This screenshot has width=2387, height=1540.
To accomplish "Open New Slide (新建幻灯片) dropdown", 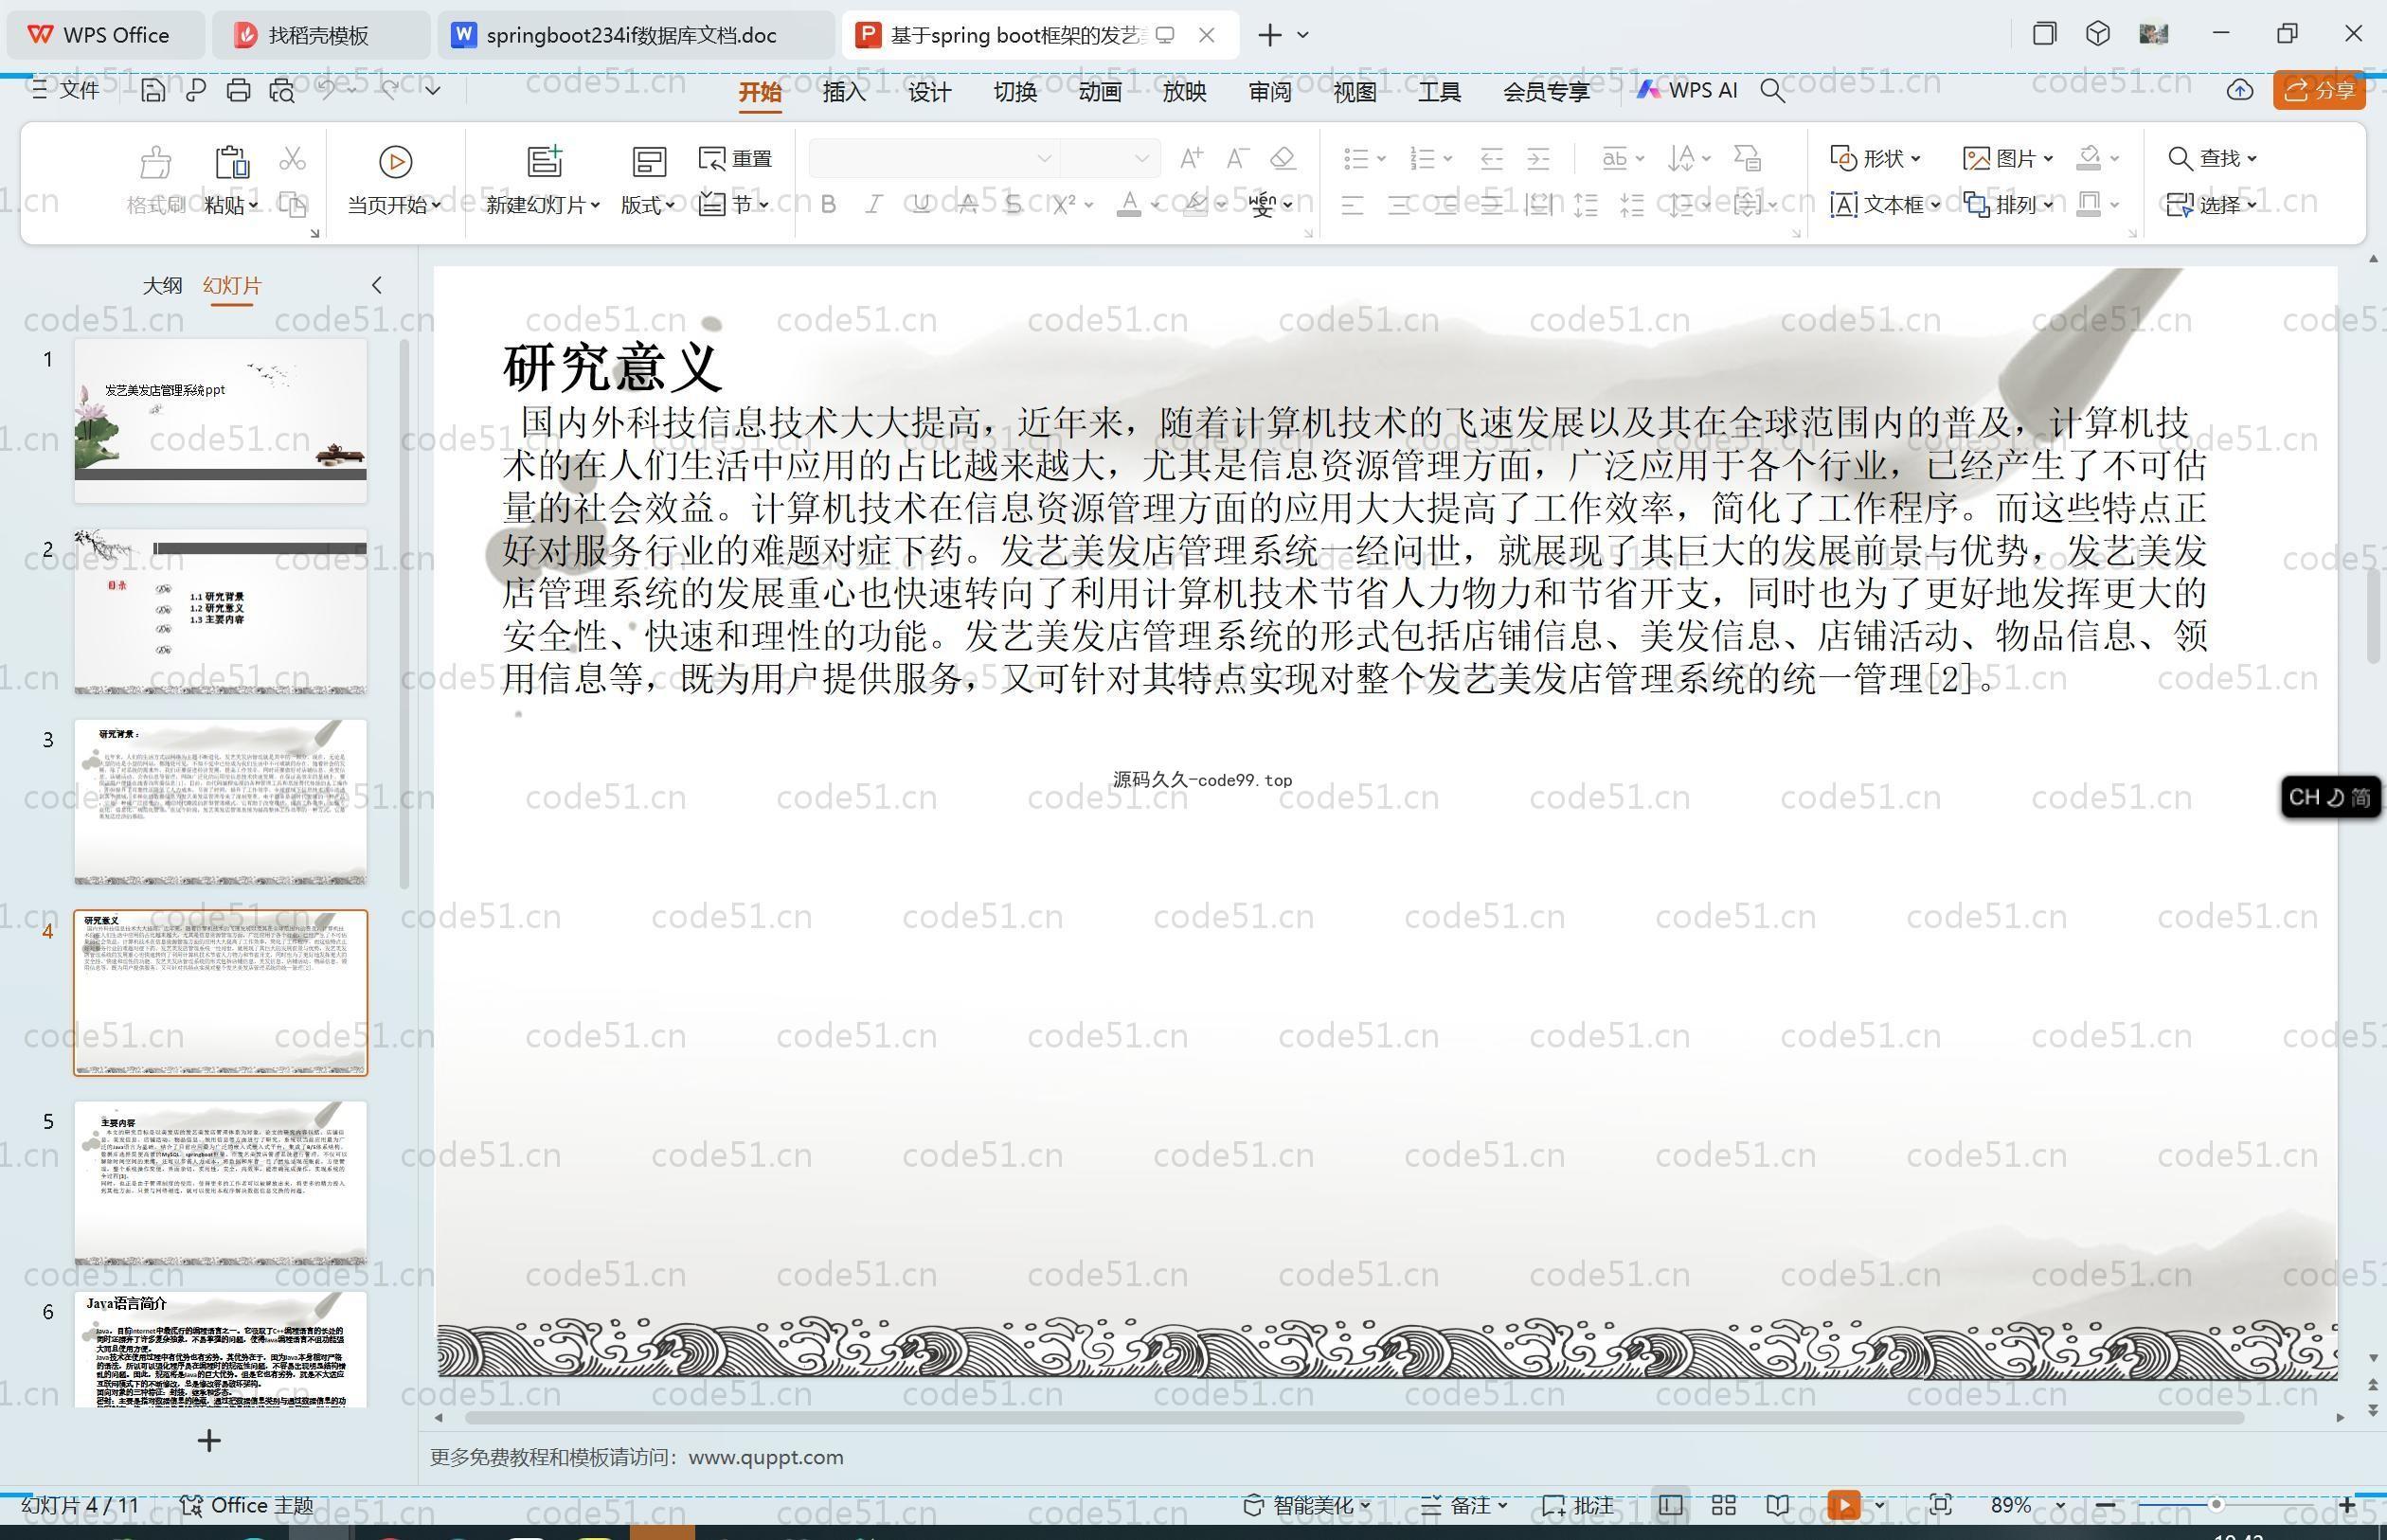I will [x=543, y=205].
